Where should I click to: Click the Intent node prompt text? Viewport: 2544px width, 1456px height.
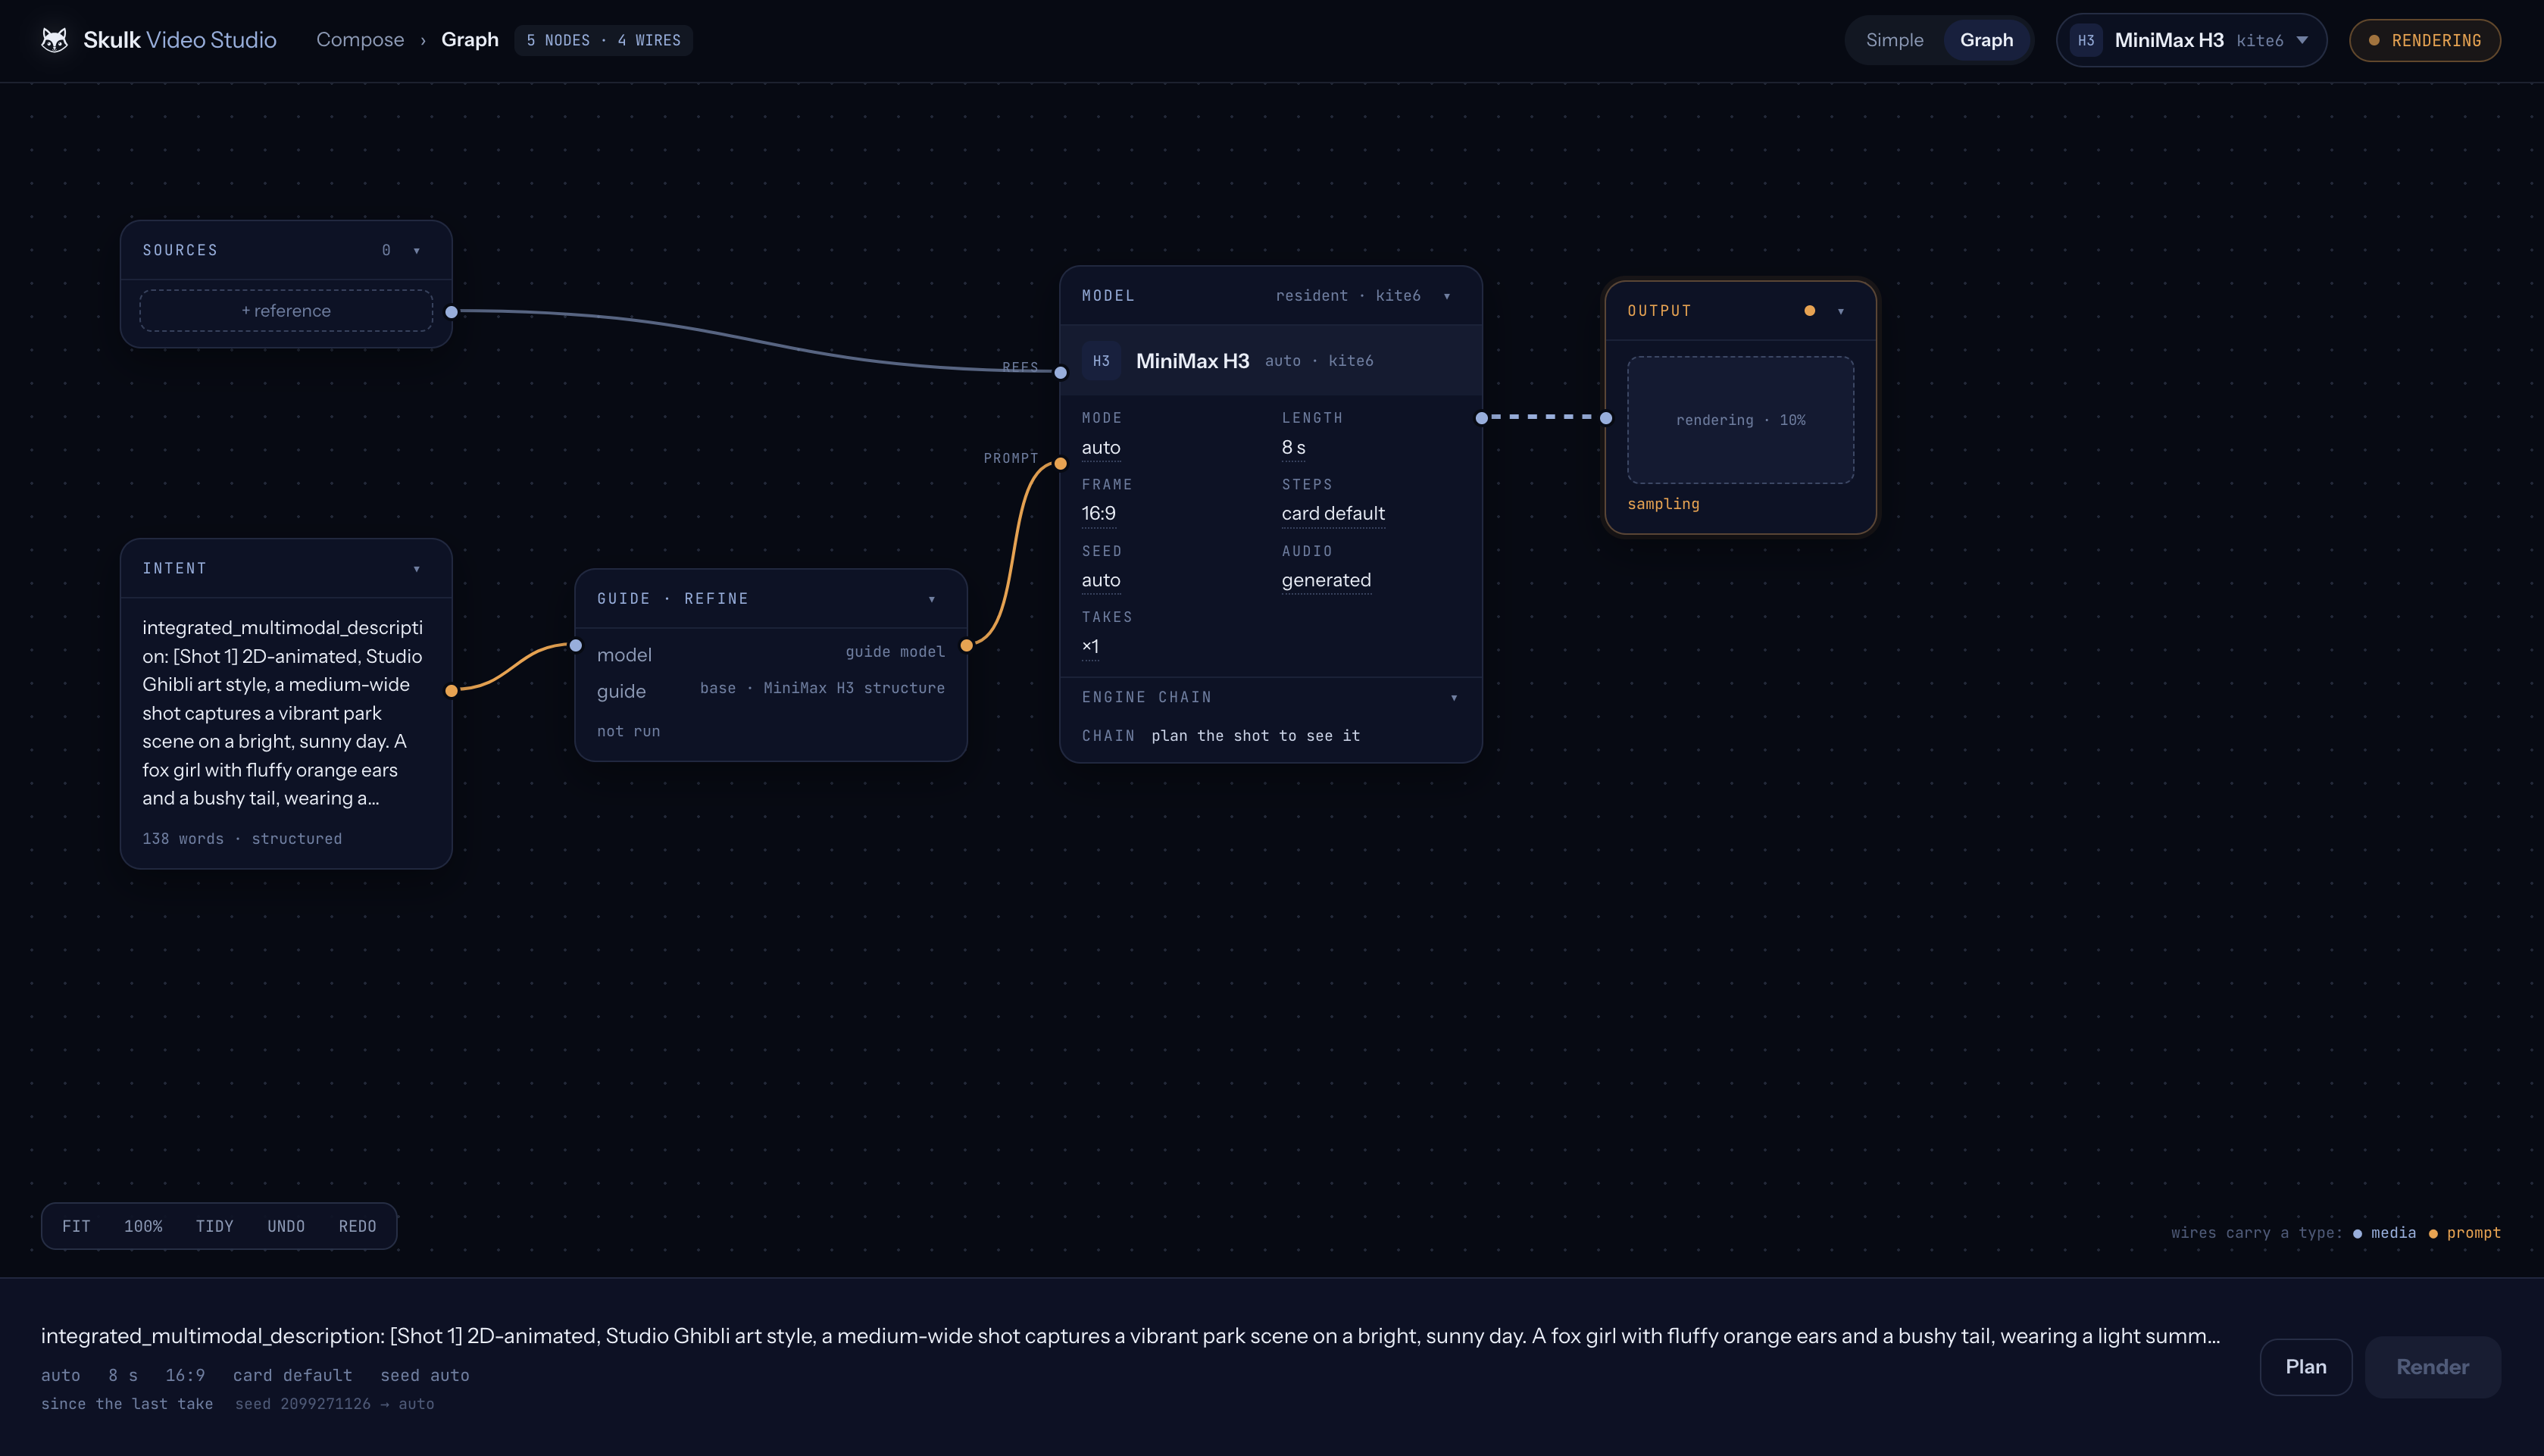tap(283, 713)
